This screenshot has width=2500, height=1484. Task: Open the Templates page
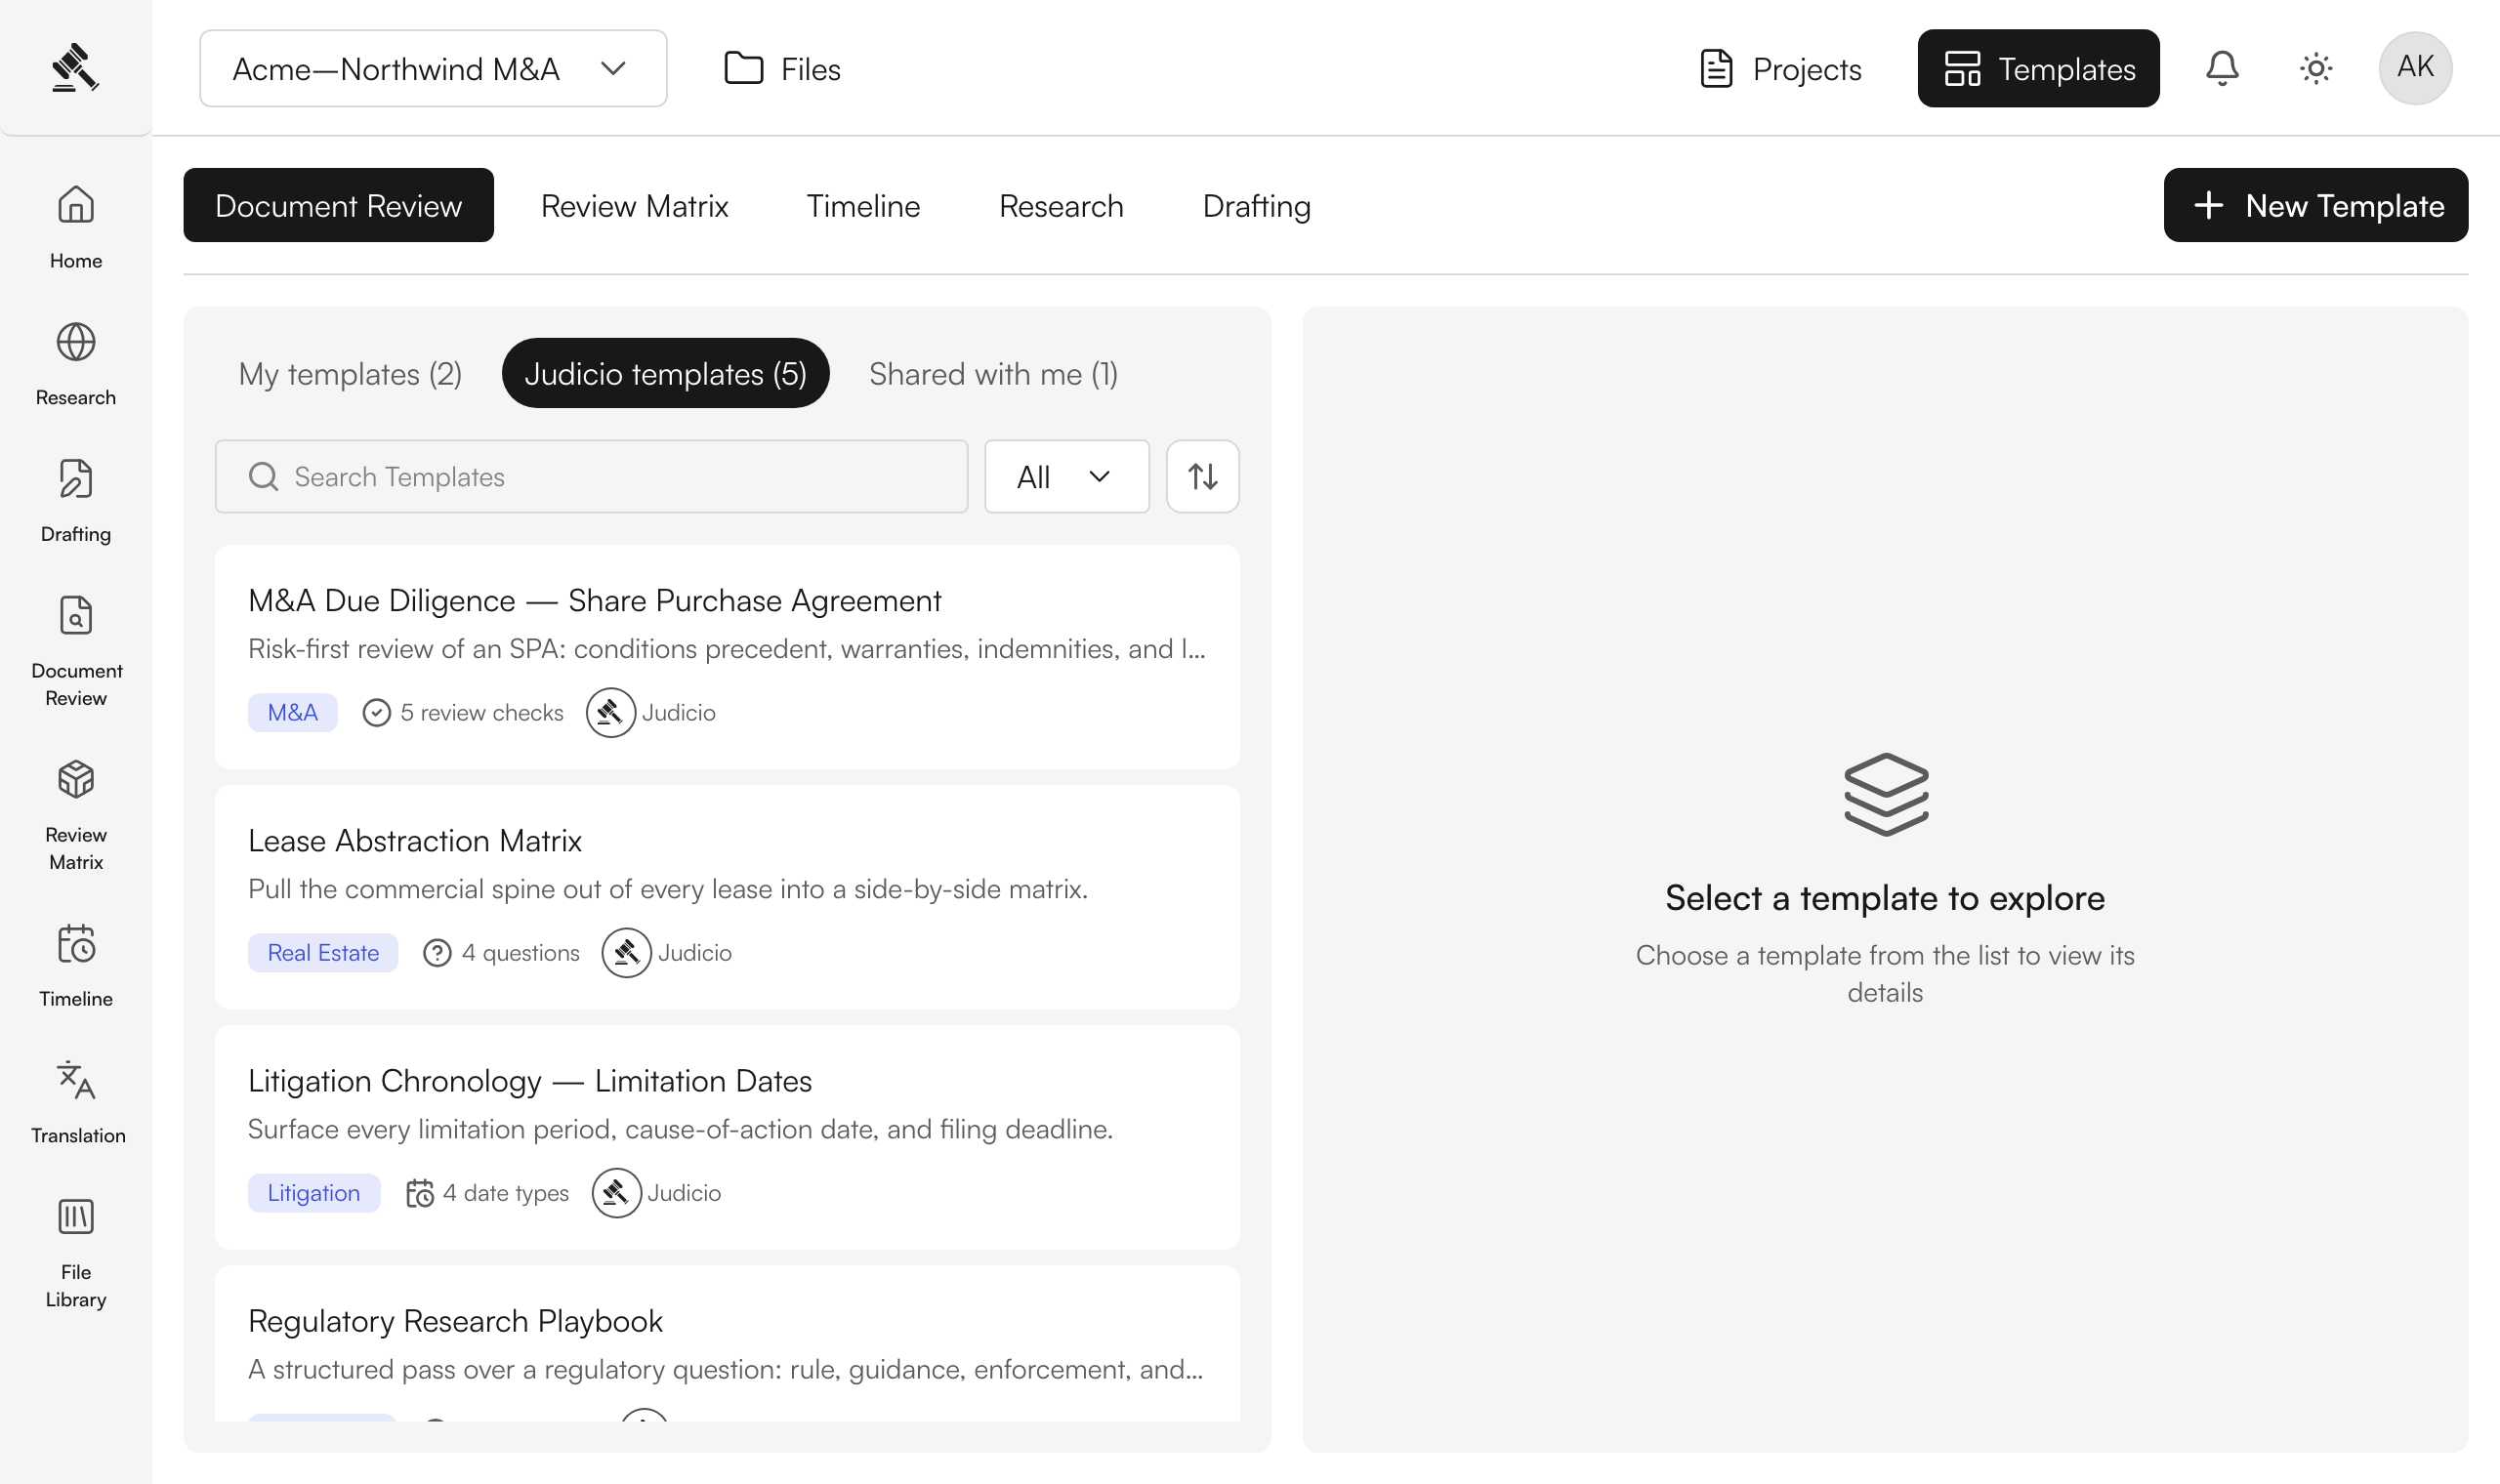(x=2038, y=68)
